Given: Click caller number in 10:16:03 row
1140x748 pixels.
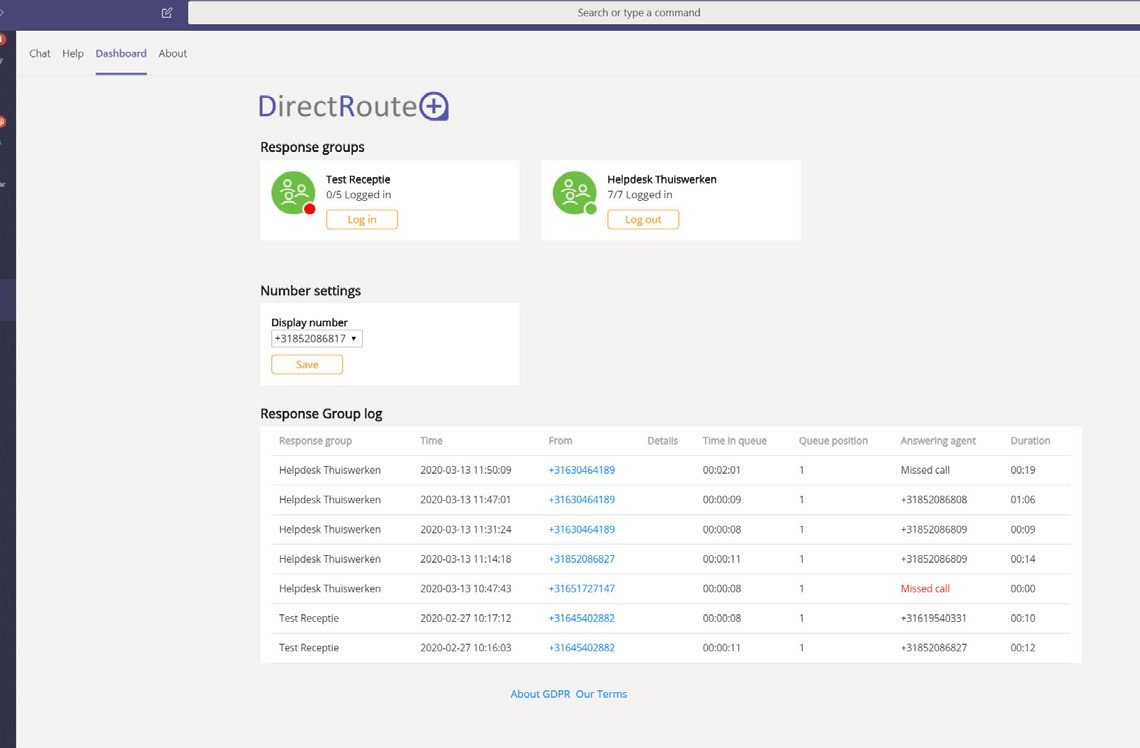Looking at the screenshot, I should click(582, 648).
